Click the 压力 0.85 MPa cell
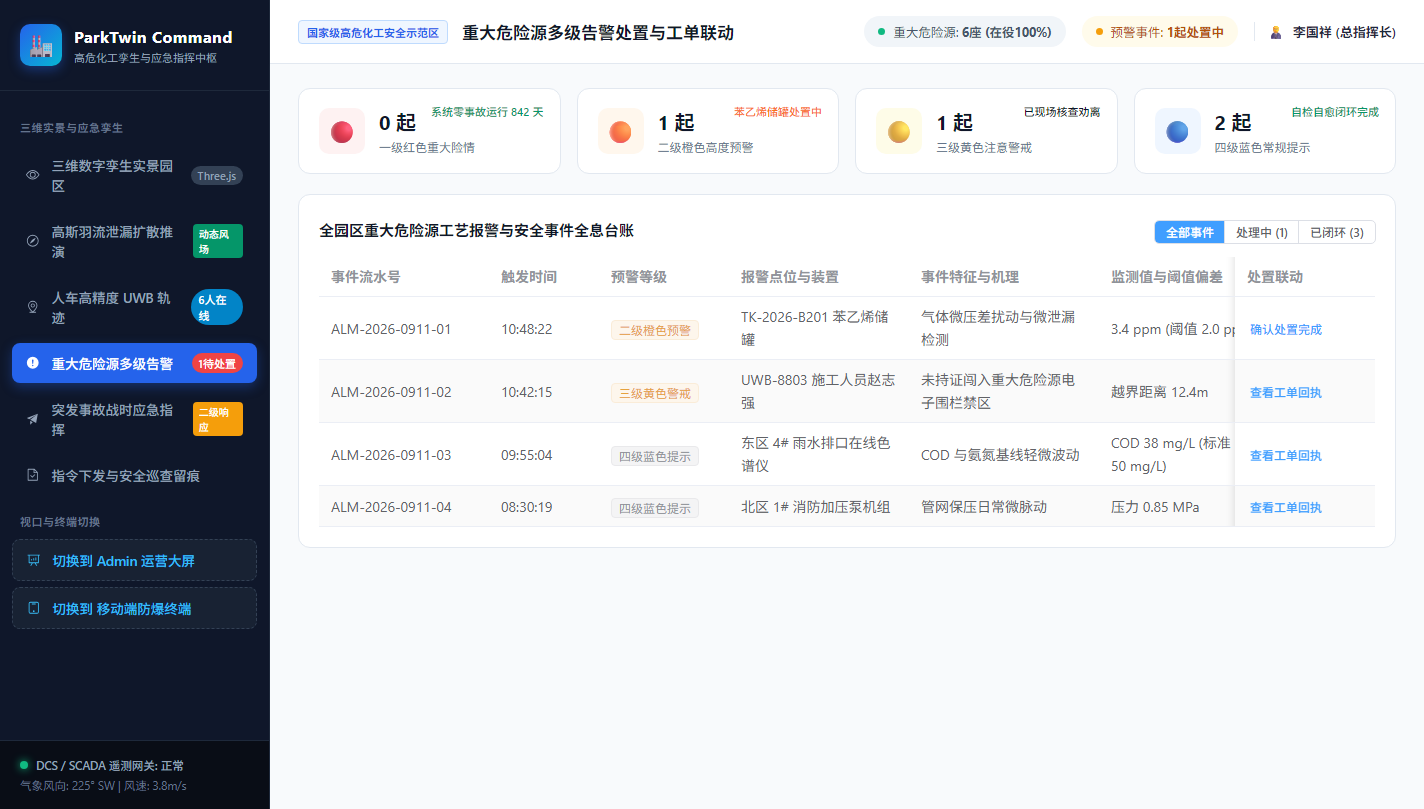This screenshot has height=809, width=1424. pos(1155,507)
